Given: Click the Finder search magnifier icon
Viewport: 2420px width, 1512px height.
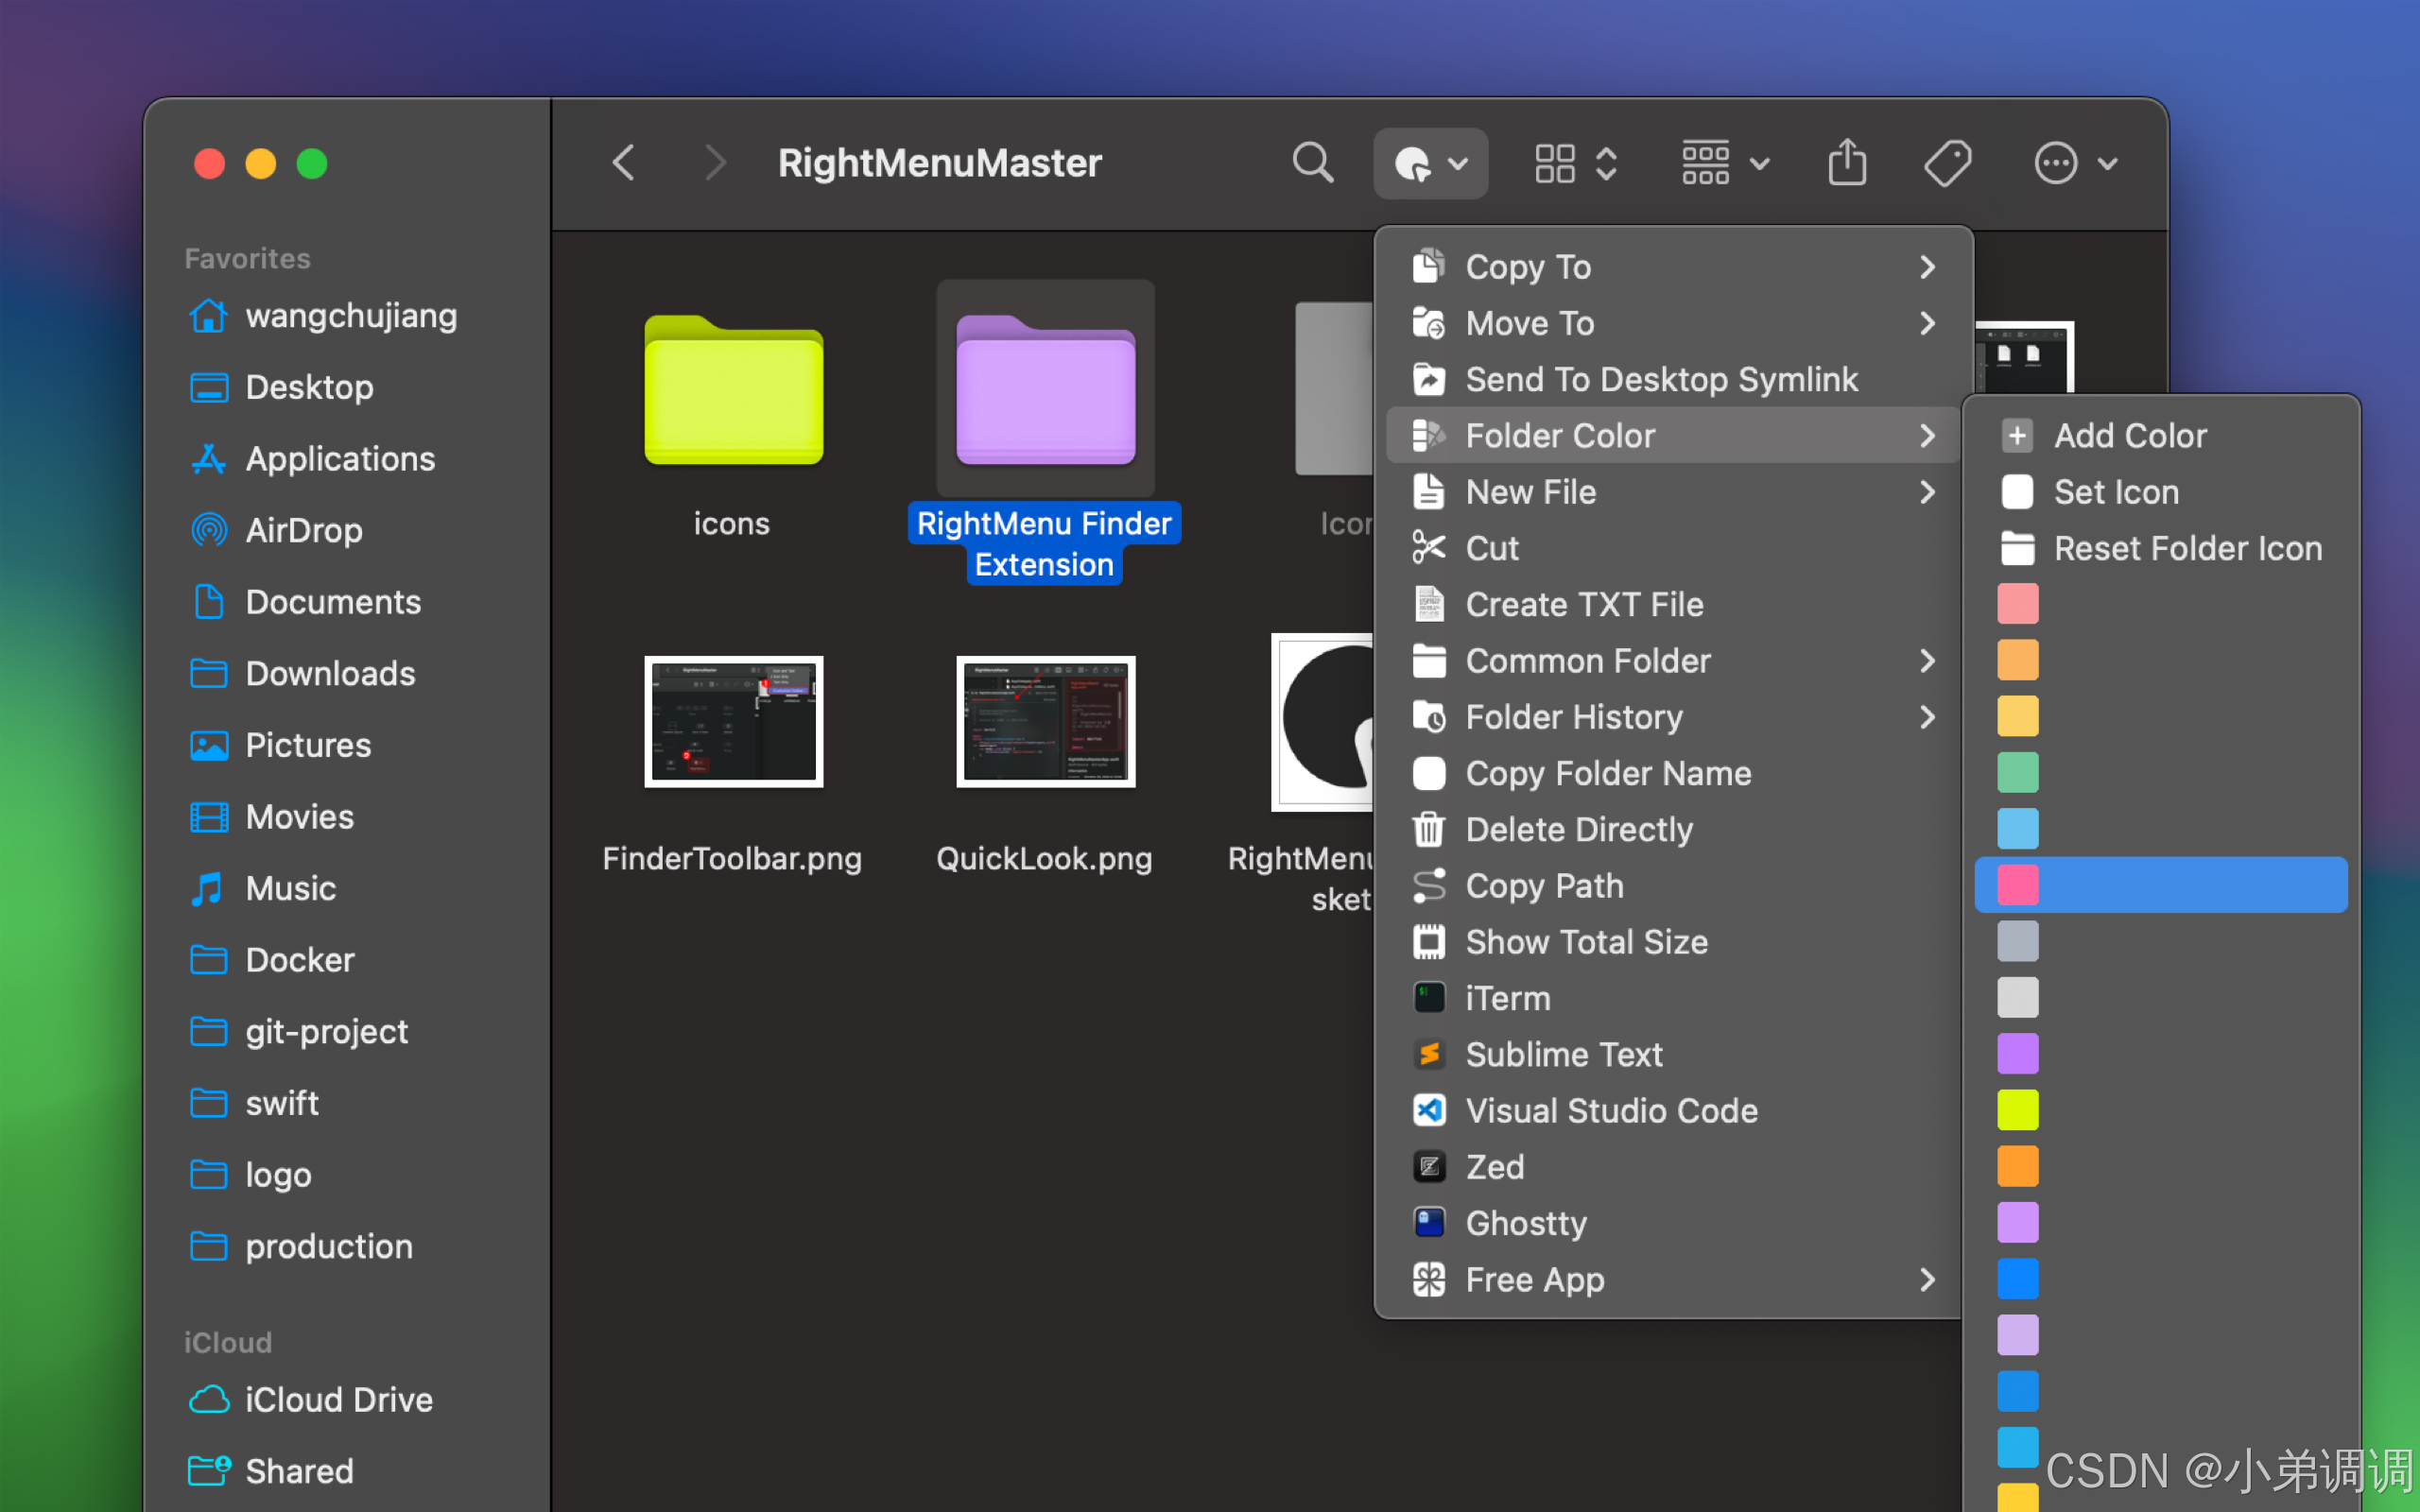Looking at the screenshot, I should coord(1312,163).
